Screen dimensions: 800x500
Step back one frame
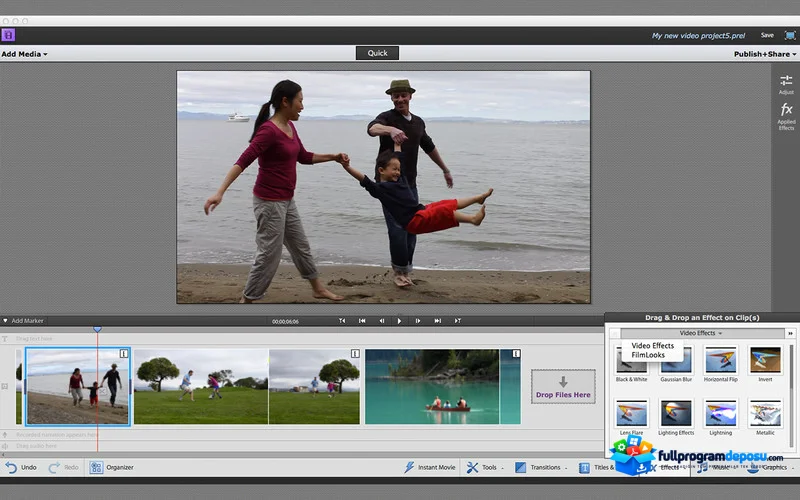(x=381, y=320)
